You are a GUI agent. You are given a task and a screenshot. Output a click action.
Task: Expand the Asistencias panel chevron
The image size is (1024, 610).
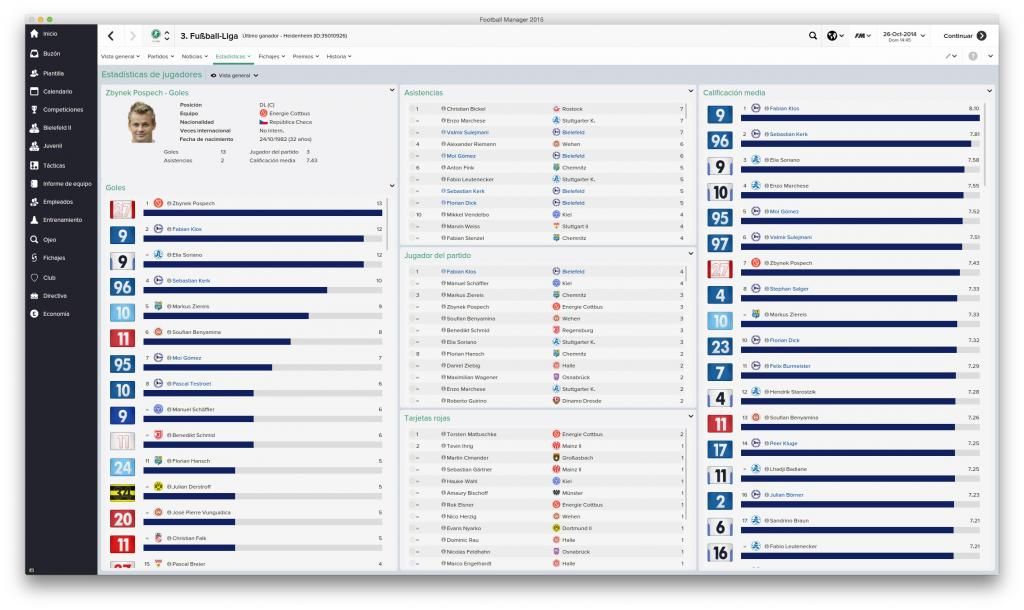tap(690, 91)
